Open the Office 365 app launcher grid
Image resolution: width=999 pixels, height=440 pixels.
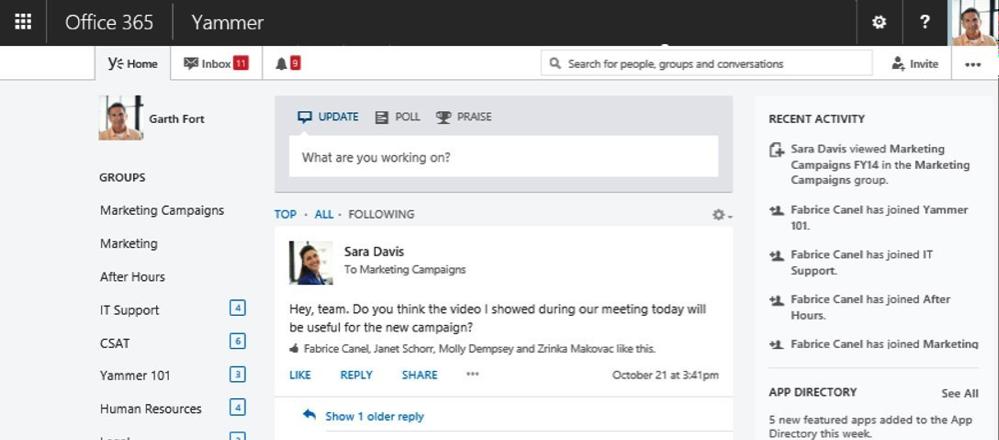coord(23,22)
